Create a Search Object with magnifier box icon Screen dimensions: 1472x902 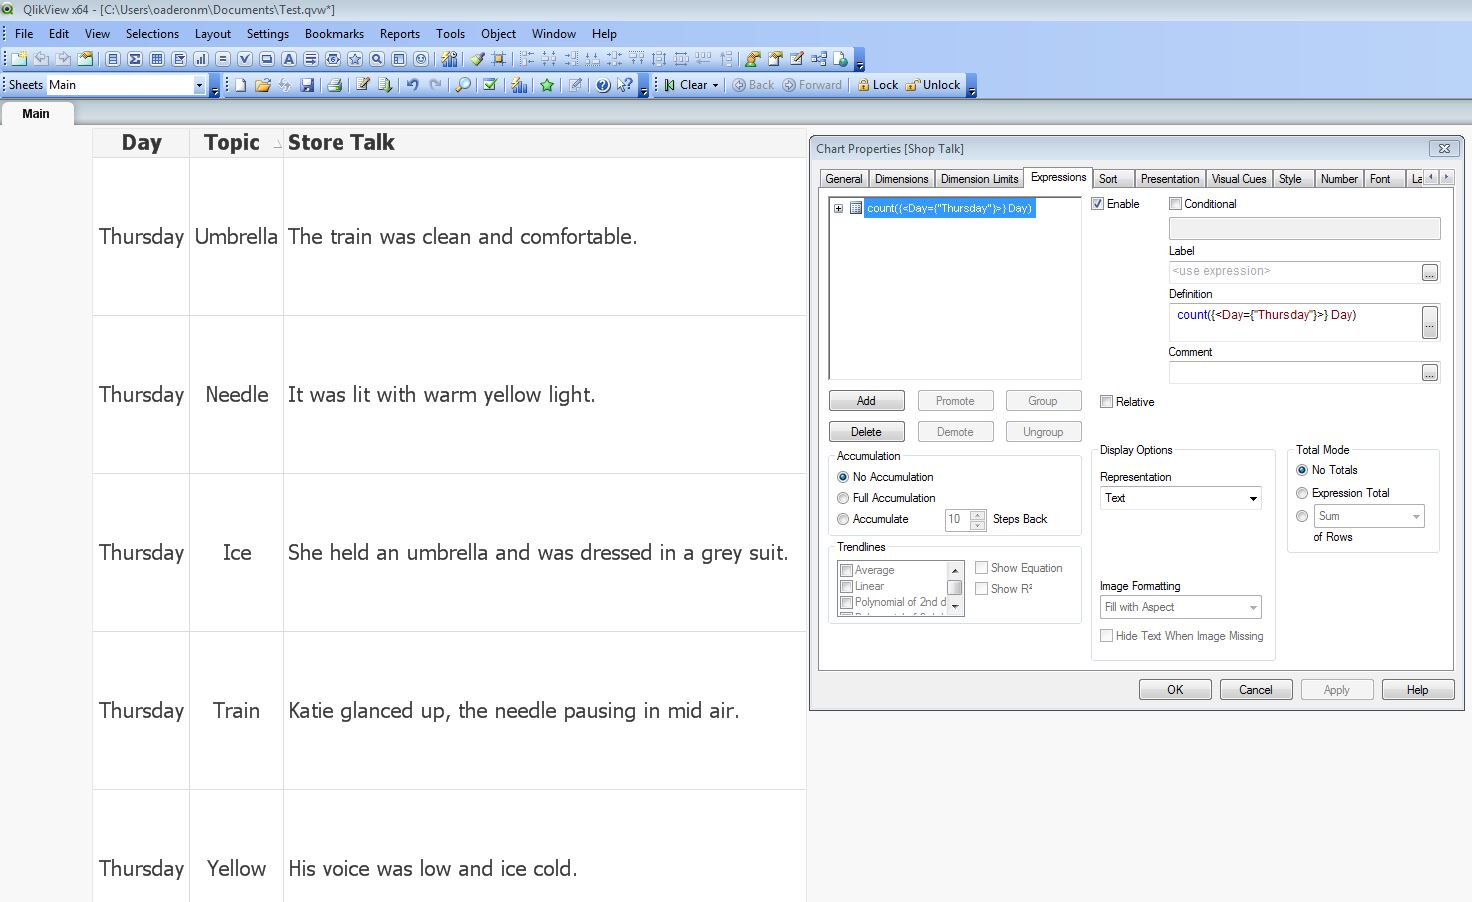[377, 59]
